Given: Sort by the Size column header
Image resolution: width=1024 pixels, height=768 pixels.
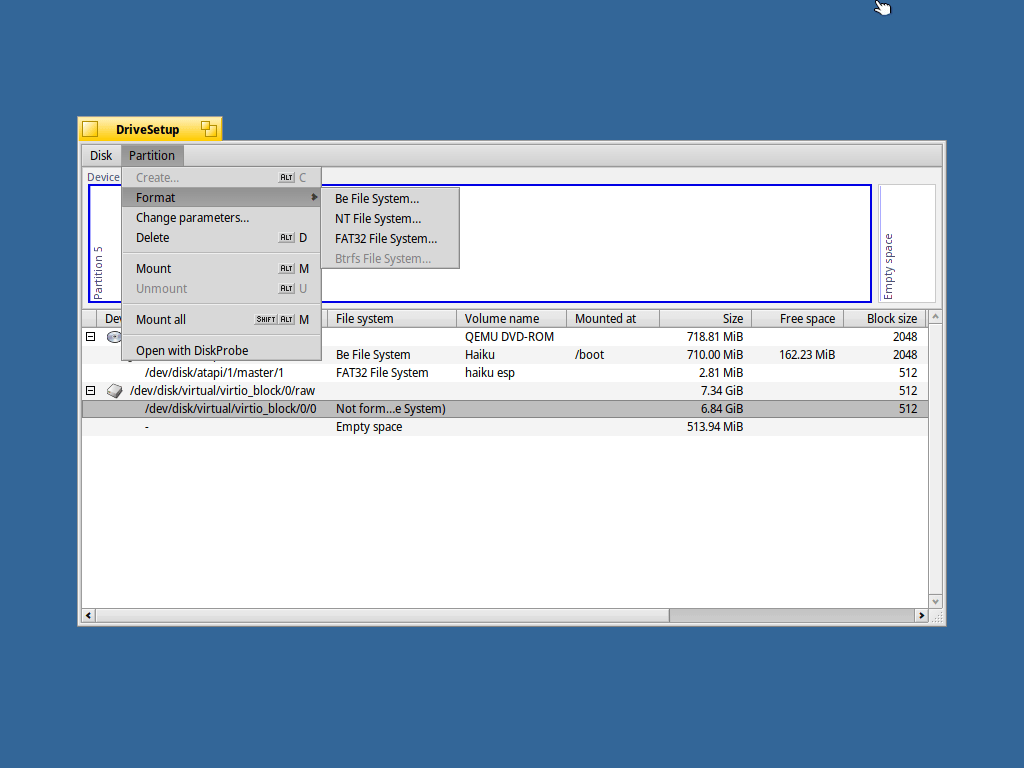Looking at the screenshot, I should pos(706,319).
